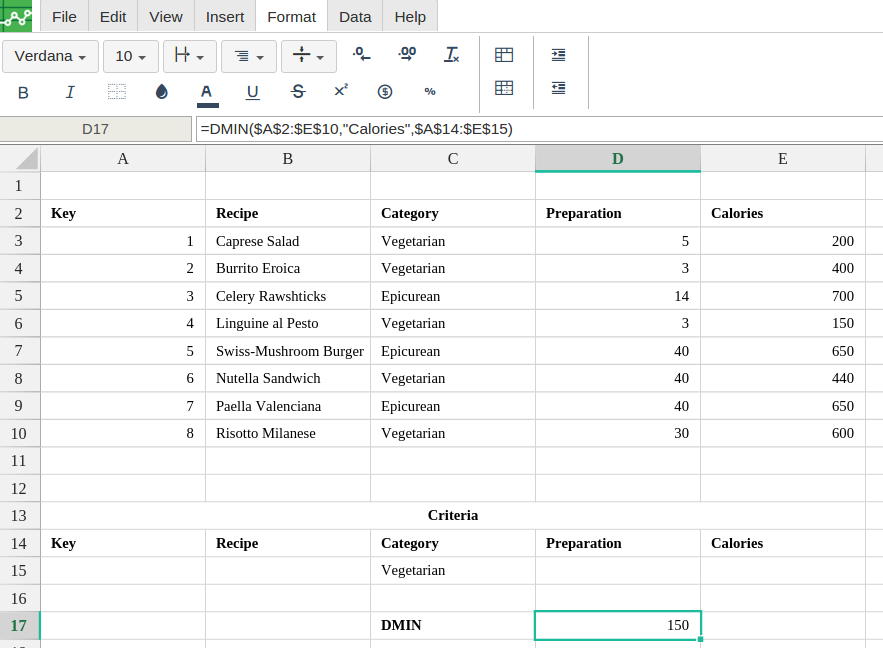Screen dimensions: 883x648
Task: Open the background fill color picker
Action: pyautogui.click(x=162, y=92)
